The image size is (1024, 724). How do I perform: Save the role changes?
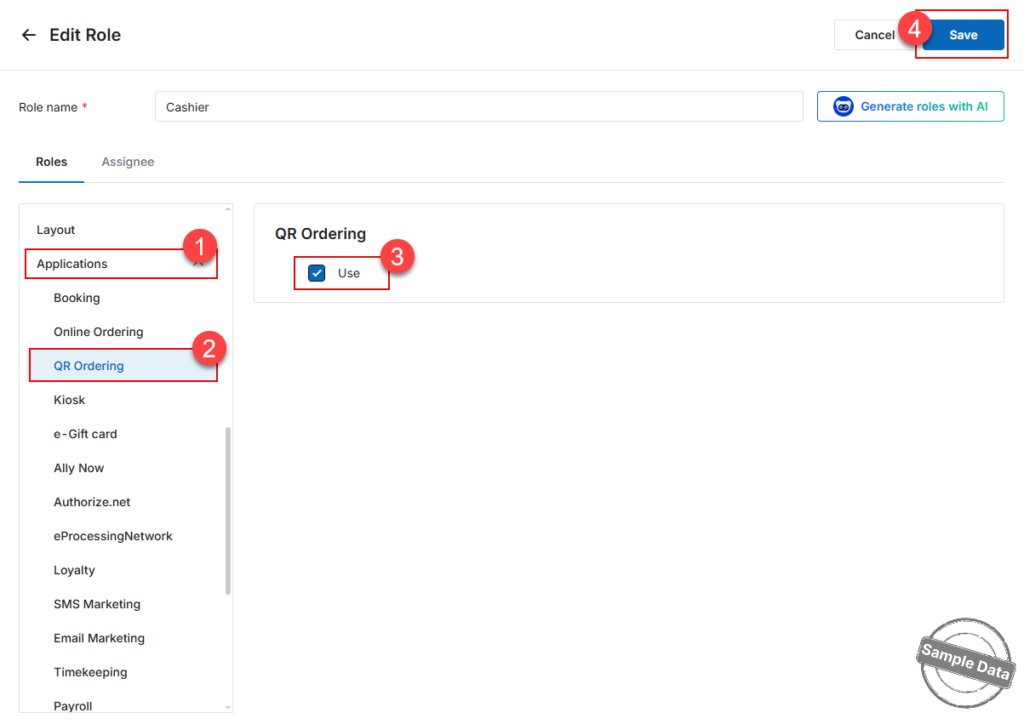pyautogui.click(x=963, y=35)
